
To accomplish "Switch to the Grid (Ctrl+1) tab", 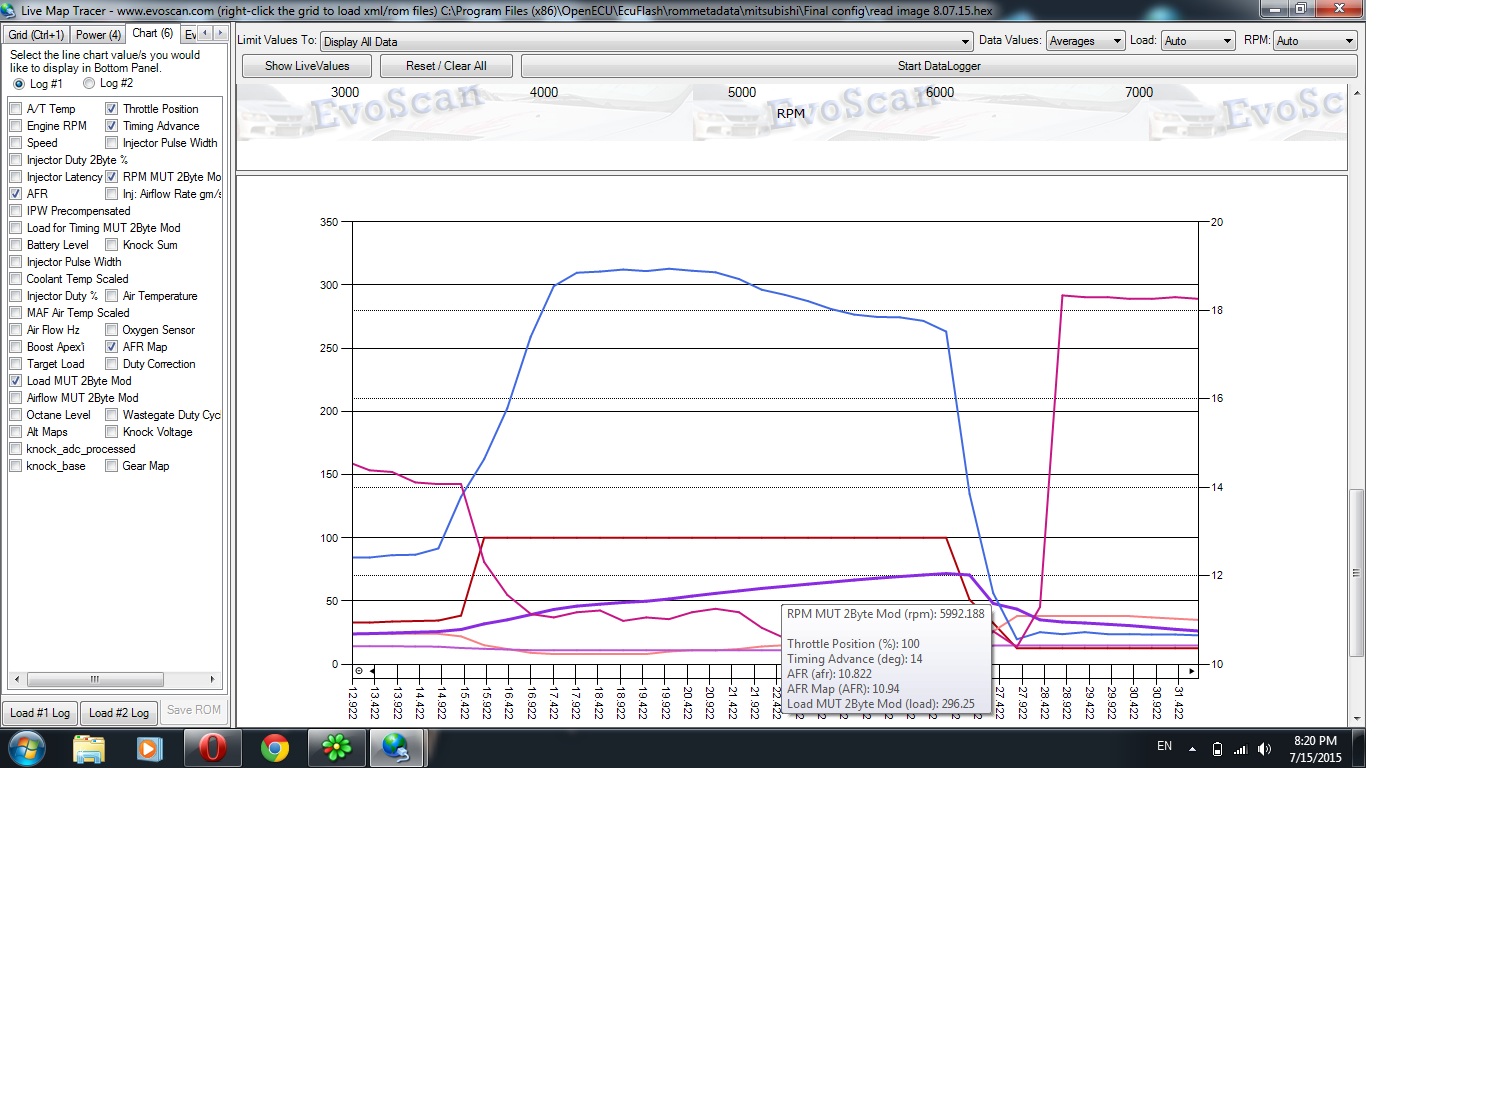I will (x=36, y=35).
